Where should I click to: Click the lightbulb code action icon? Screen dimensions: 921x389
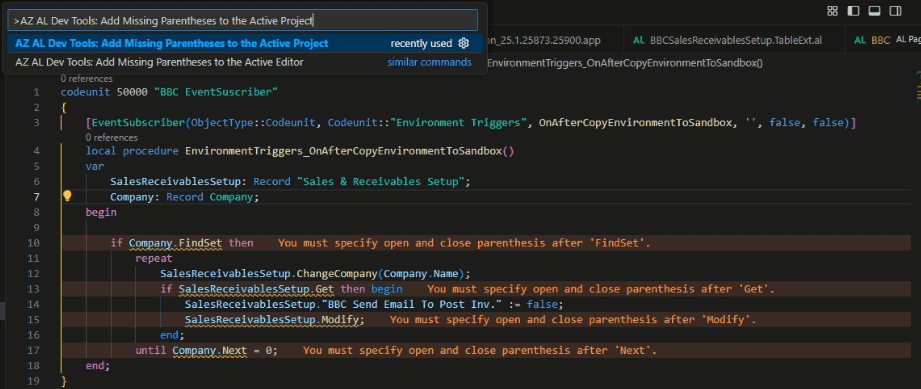(67, 196)
